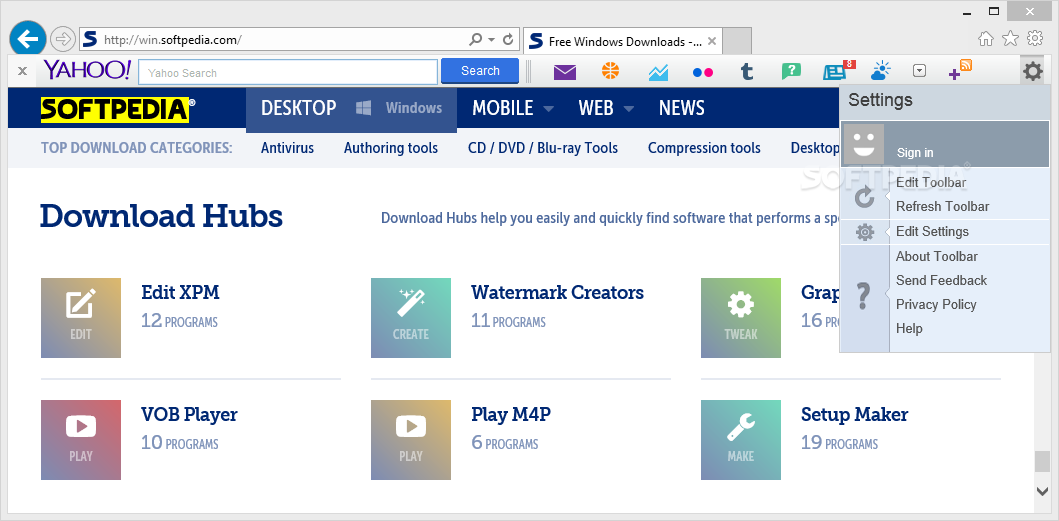This screenshot has height=521, width=1059.
Task: Open the Sports basketball icon
Action: point(611,70)
